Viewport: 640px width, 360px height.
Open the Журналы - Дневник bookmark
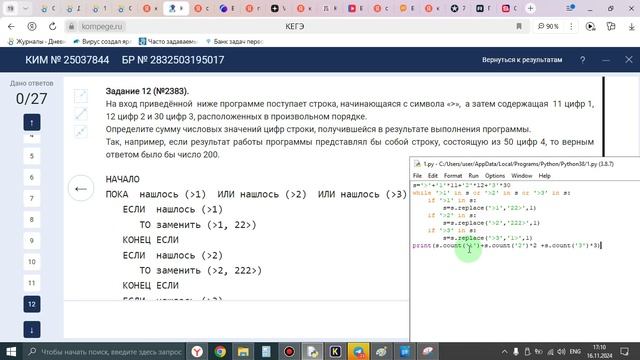click(x=37, y=42)
